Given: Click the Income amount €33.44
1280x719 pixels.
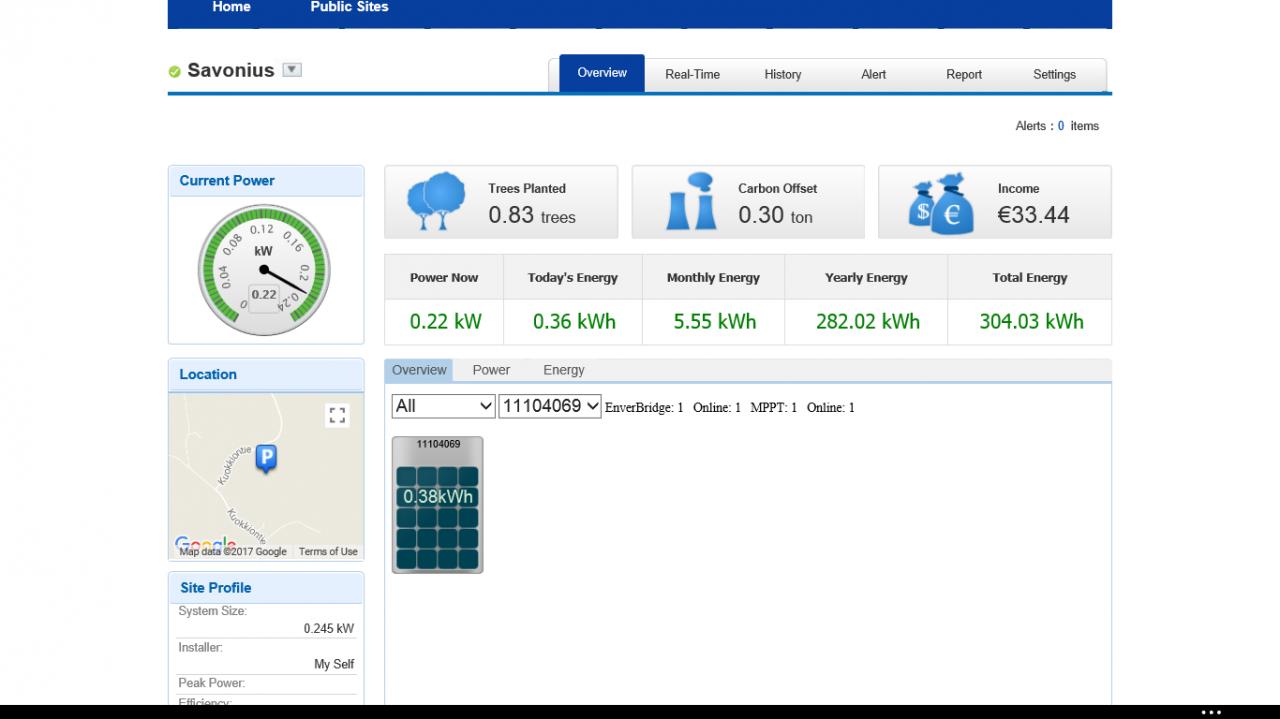Looking at the screenshot, I should tap(1033, 214).
